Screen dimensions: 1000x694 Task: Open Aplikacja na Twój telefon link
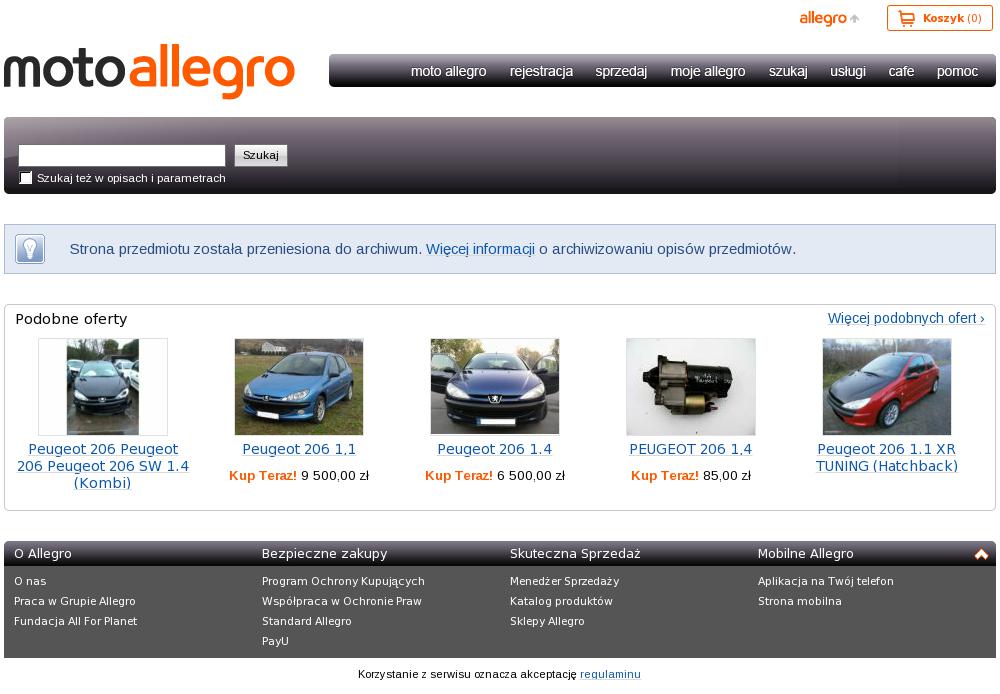pyautogui.click(x=825, y=581)
